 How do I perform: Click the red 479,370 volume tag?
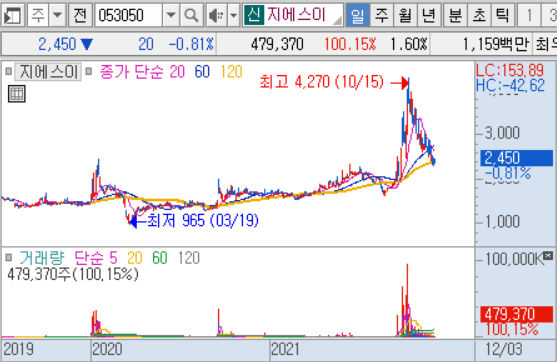click(x=517, y=314)
